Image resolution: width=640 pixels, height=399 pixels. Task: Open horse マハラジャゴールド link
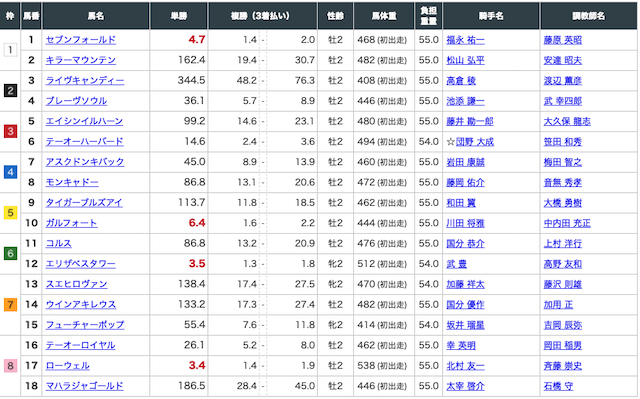(x=84, y=386)
